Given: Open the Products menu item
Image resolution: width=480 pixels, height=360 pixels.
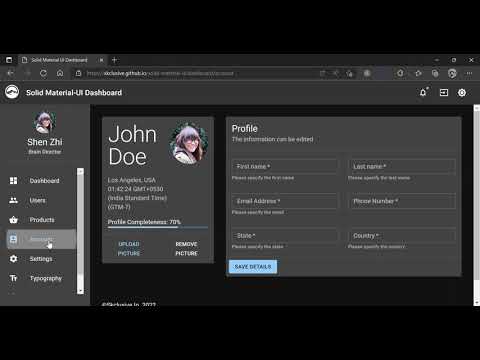Looking at the screenshot, I should [x=41, y=220].
